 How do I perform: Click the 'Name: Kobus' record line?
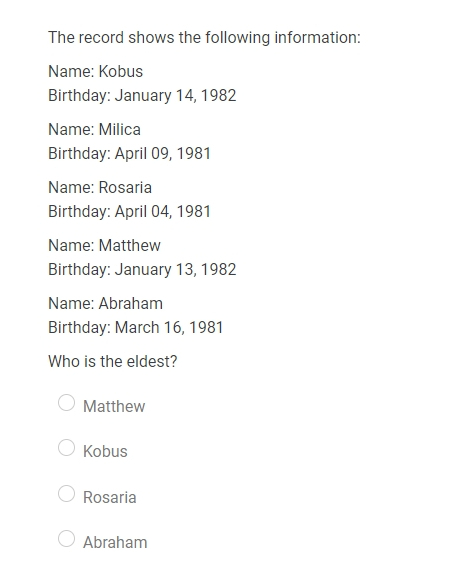96,71
